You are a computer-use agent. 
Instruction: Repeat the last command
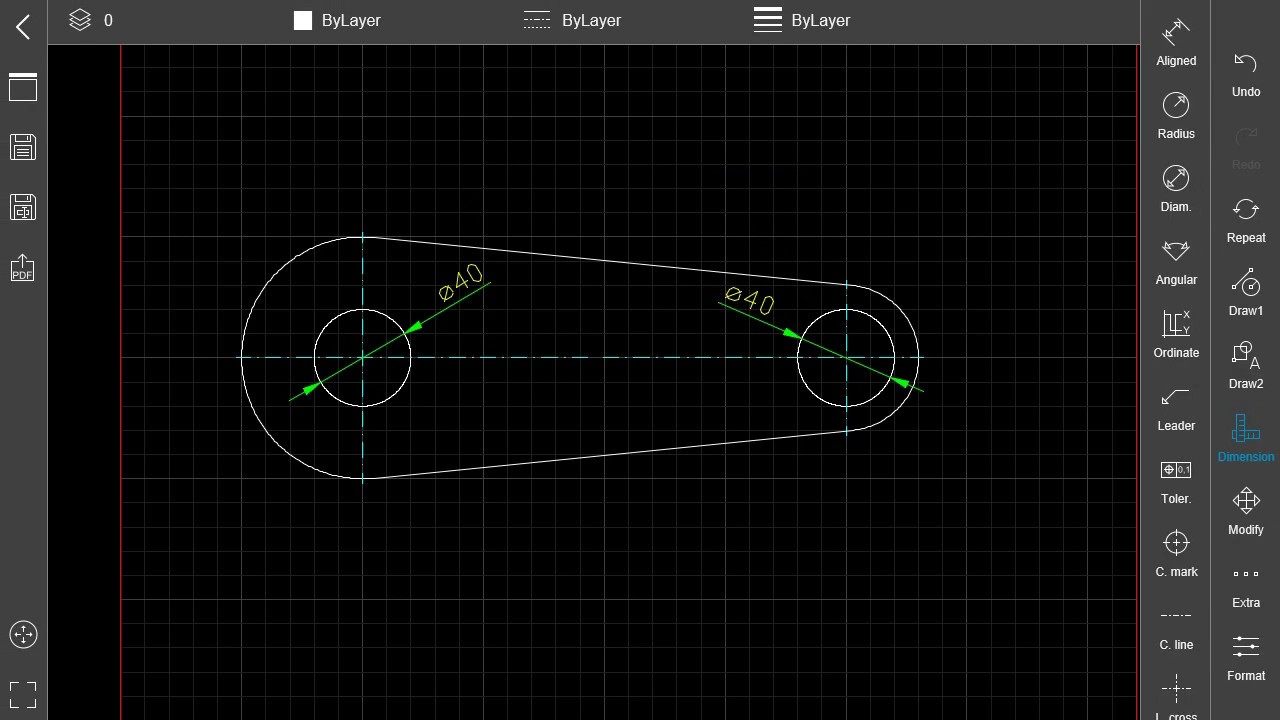(x=1246, y=219)
